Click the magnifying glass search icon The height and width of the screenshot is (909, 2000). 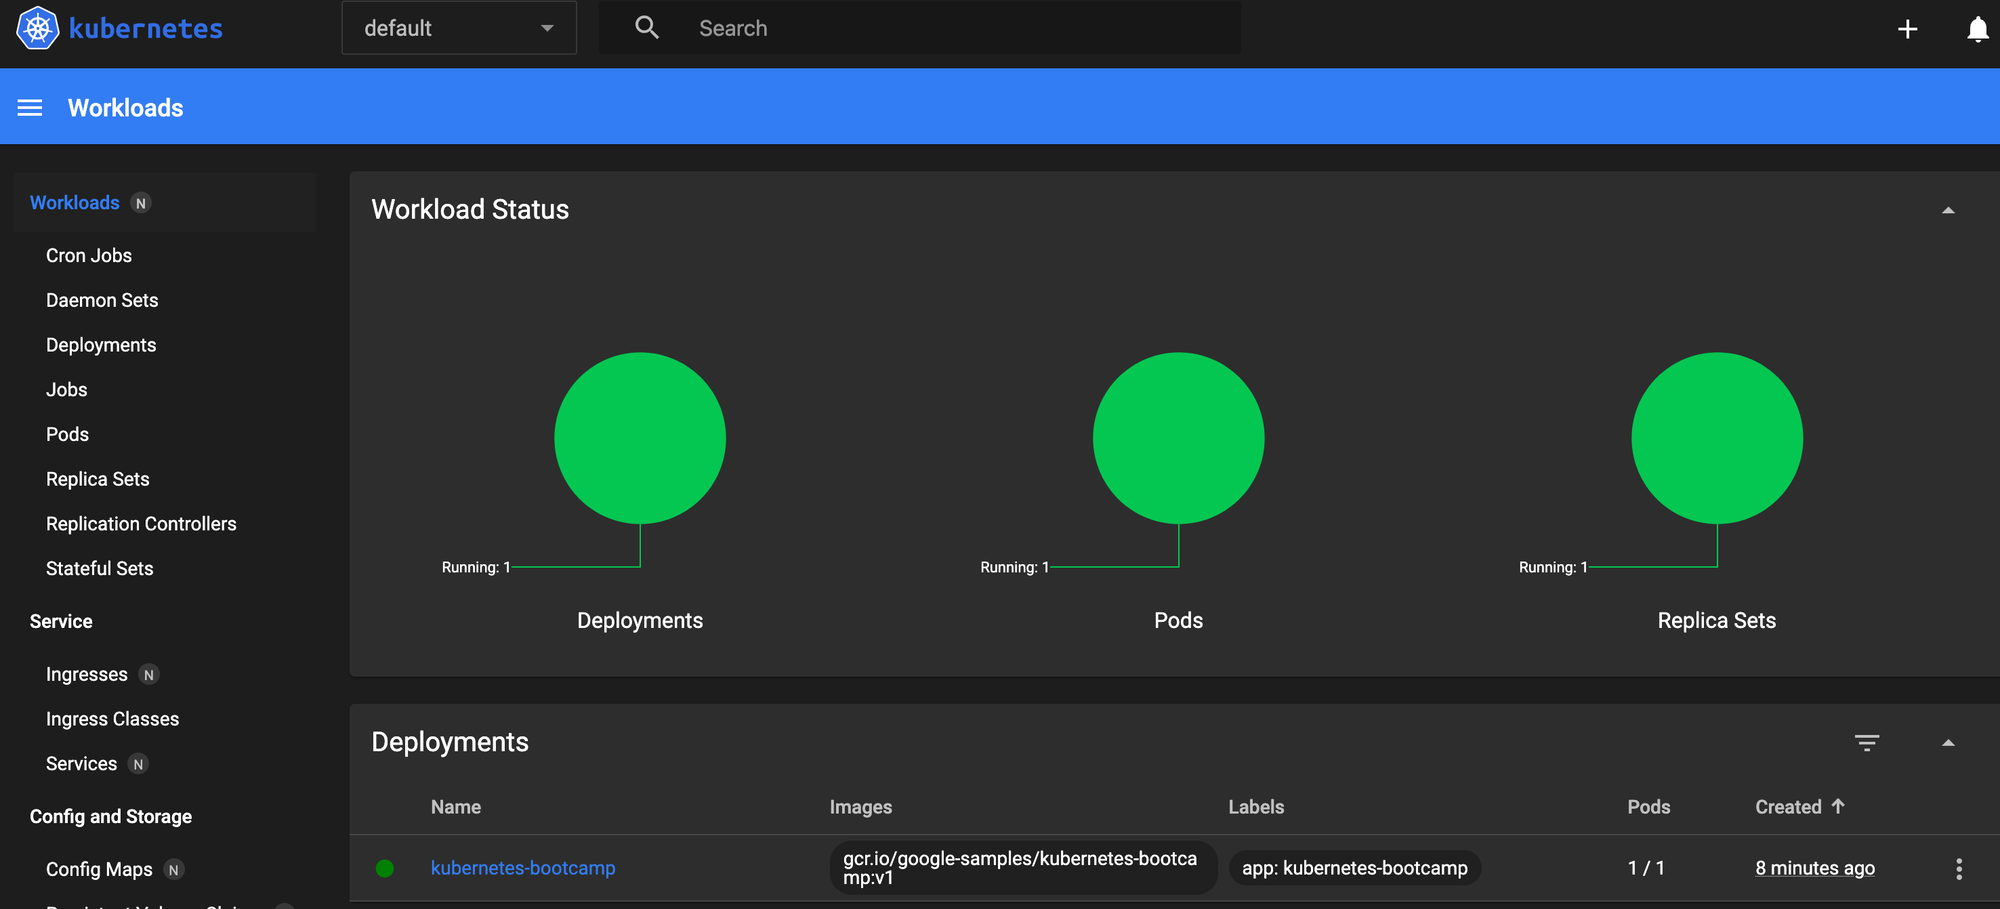[647, 28]
